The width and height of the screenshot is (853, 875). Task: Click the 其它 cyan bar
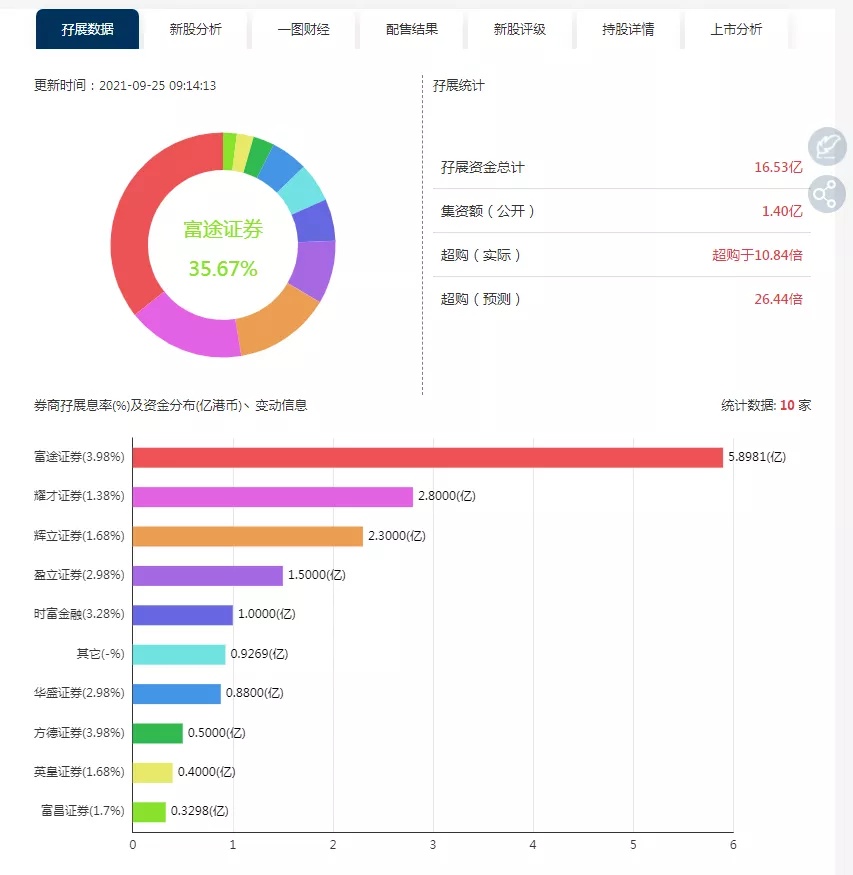[x=179, y=654]
